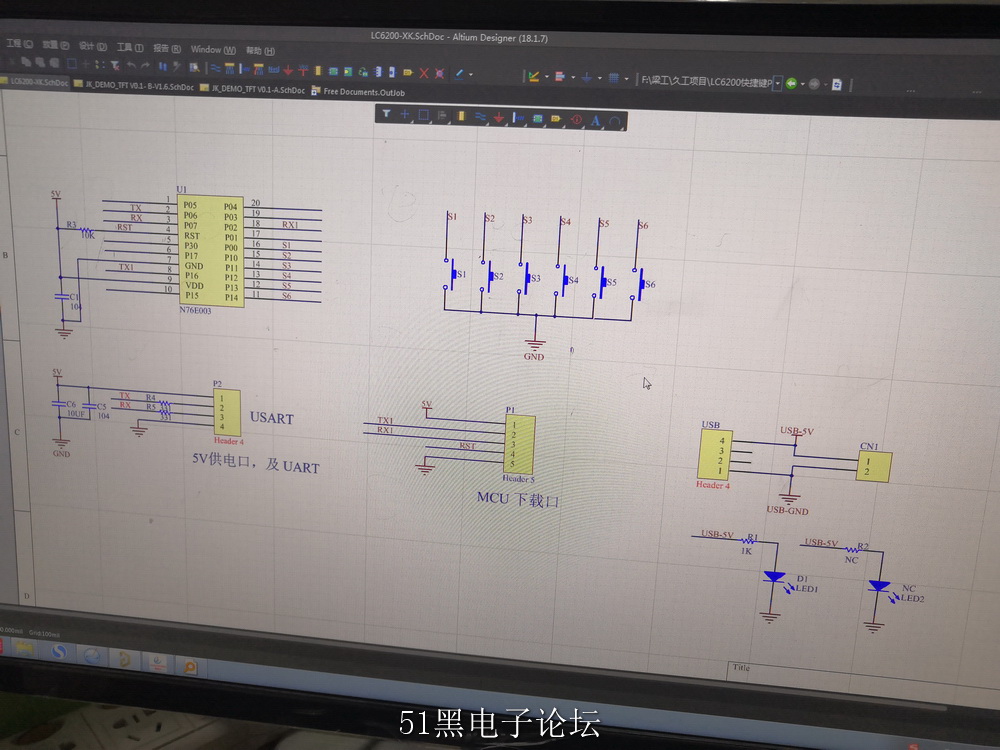Switch to the Free Documents.OutJob tab

click(358, 92)
